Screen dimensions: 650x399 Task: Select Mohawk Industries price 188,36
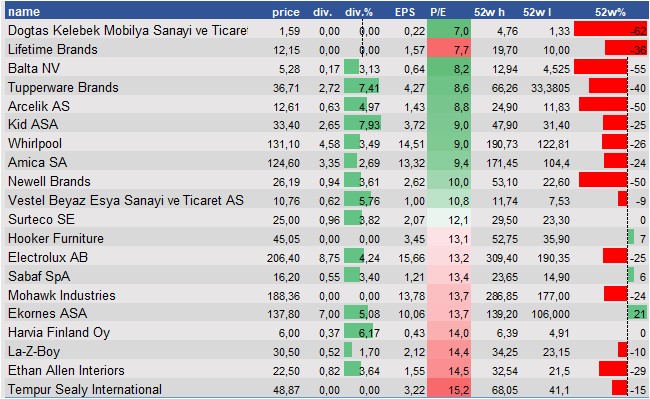pos(284,296)
